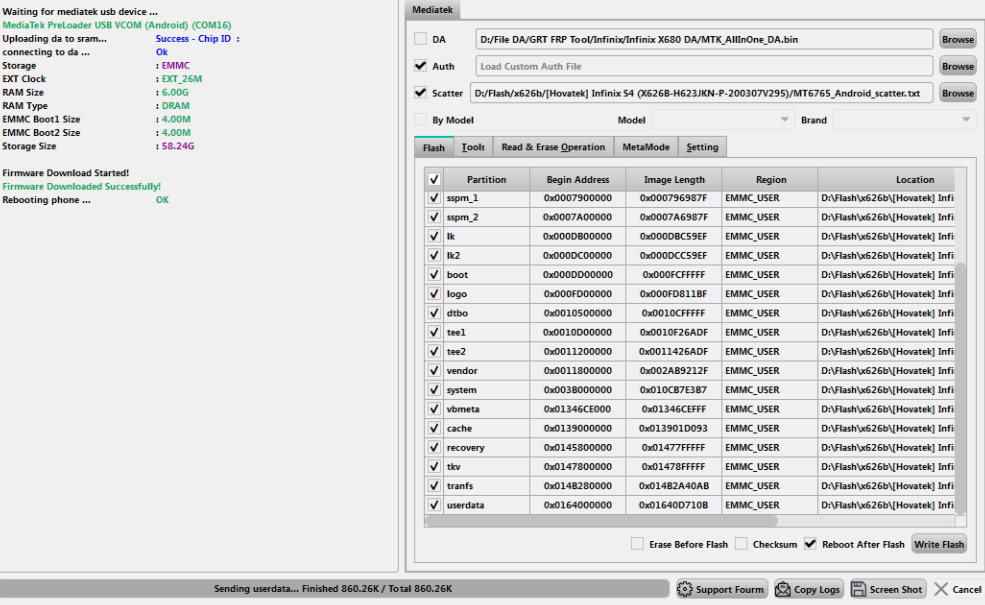Open the MetaMode tab
Image resolution: width=985 pixels, height=605 pixels.
coord(645,147)
